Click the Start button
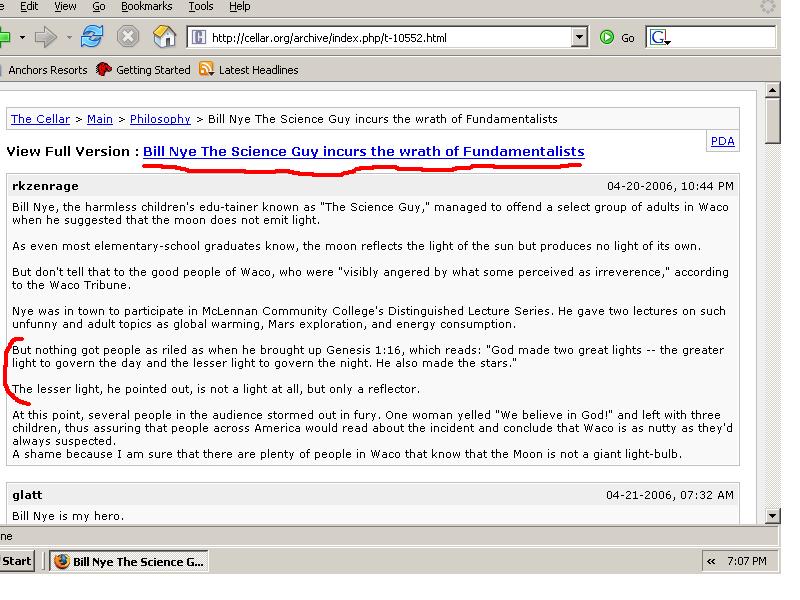Viewport: 800px width, 600px height. coord(16,561)
